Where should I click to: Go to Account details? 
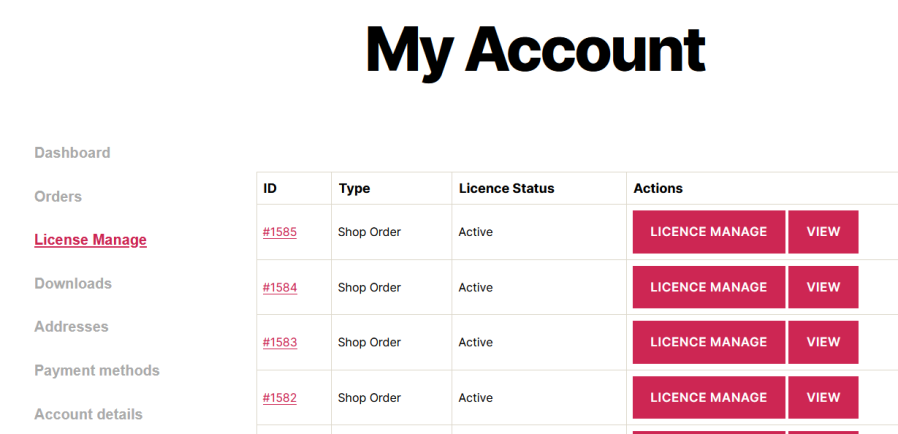coord(88,414)
